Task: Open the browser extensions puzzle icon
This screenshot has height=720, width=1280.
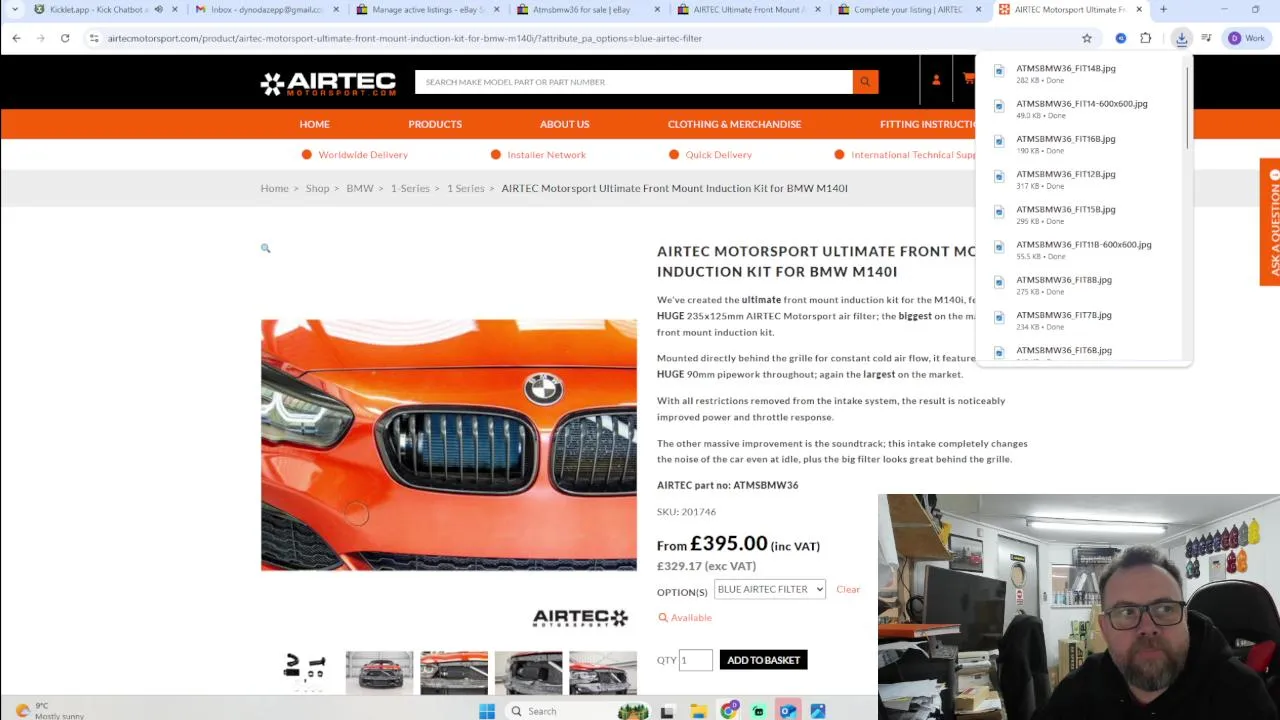Action: pyautogui.click(x=1146, y=38)
